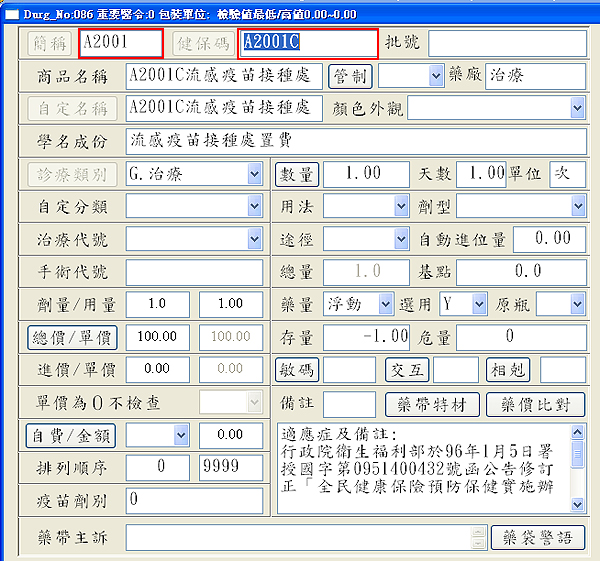The height and width of the screenshot is (561, 600).
Task: Click the 管制 button
Action: click(350, 76)
